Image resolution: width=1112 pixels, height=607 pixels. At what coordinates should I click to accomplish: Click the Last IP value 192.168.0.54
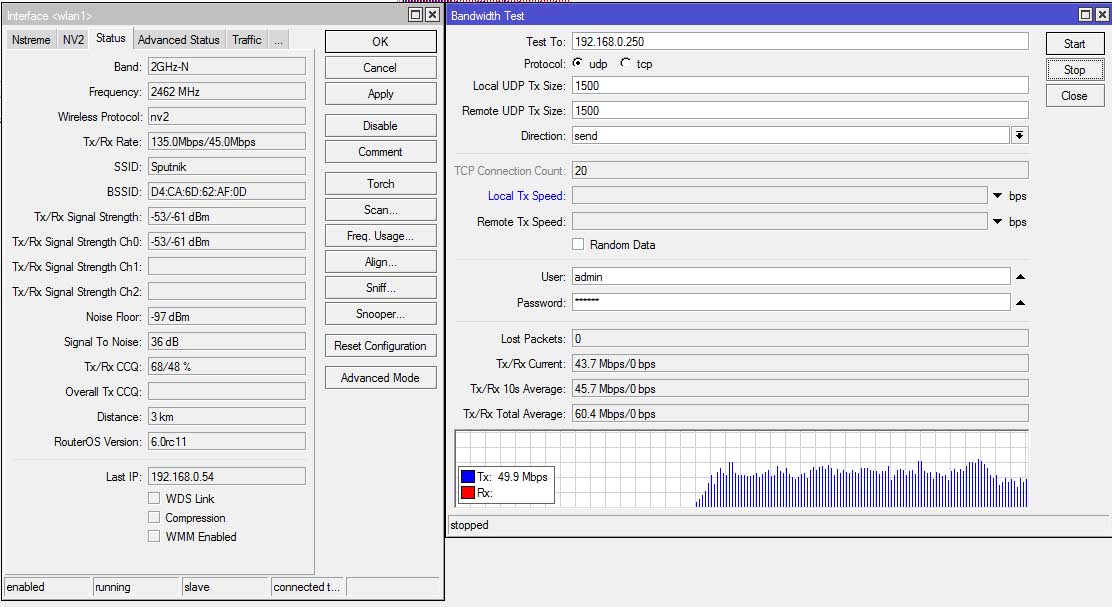(x=227, y=477)
